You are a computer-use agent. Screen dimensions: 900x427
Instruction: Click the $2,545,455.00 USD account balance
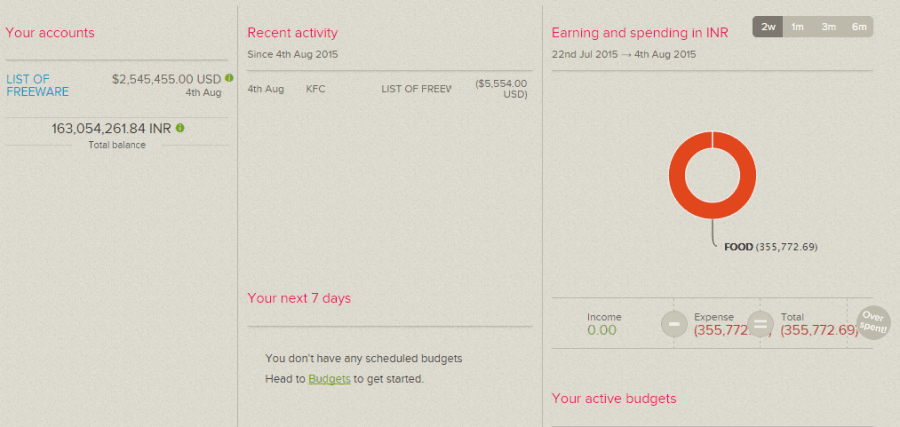click(166, 79)
